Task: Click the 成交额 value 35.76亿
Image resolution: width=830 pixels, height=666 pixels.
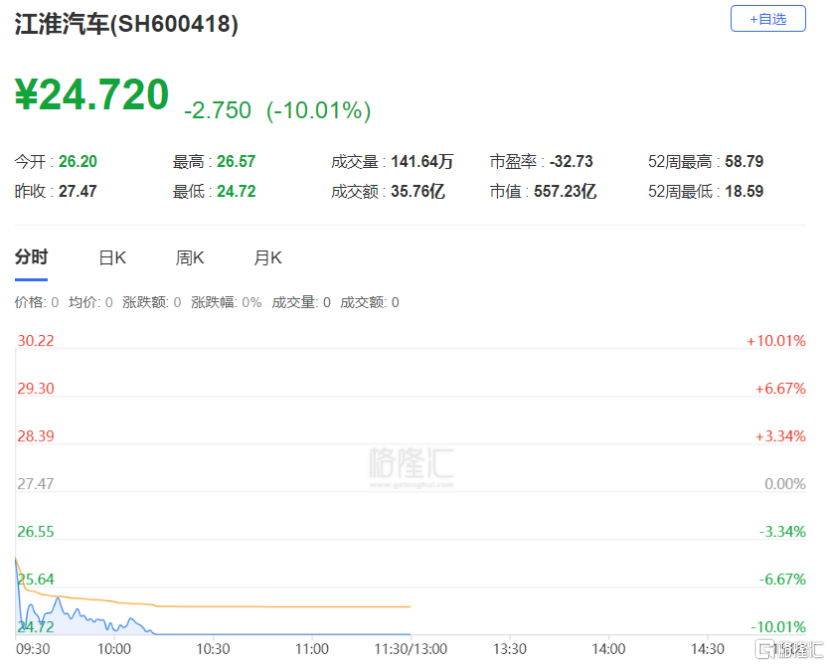Action: tap(418, 191)
